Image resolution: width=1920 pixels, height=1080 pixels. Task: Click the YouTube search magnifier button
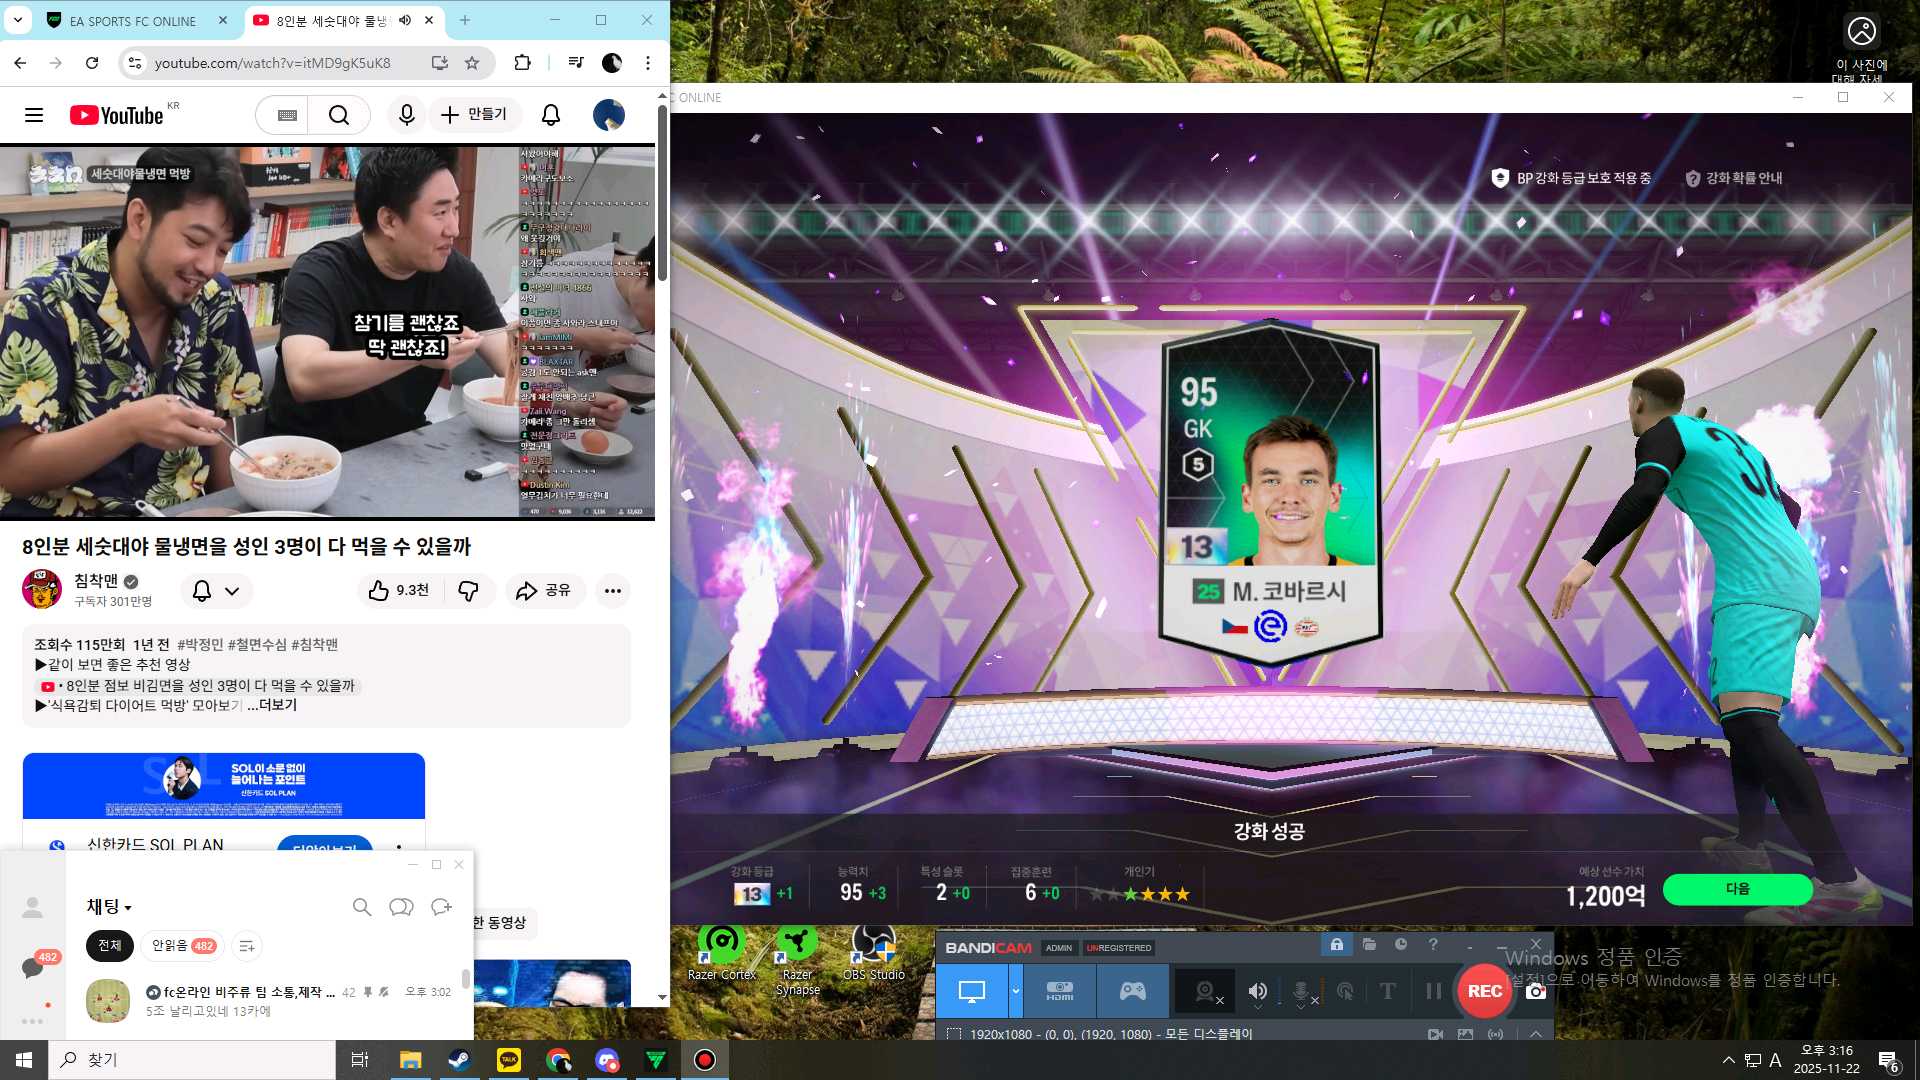point(339,115)
